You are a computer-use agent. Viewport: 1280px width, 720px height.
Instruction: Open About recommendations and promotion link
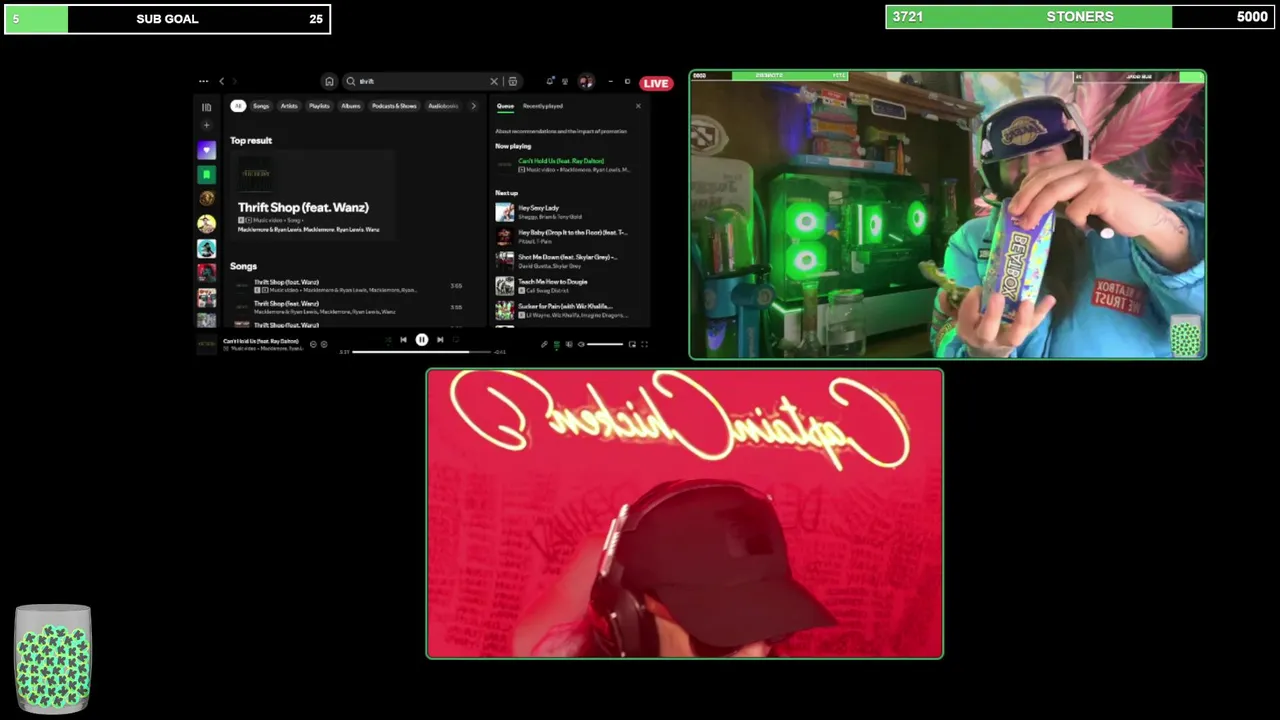click(x=561, y=131)
